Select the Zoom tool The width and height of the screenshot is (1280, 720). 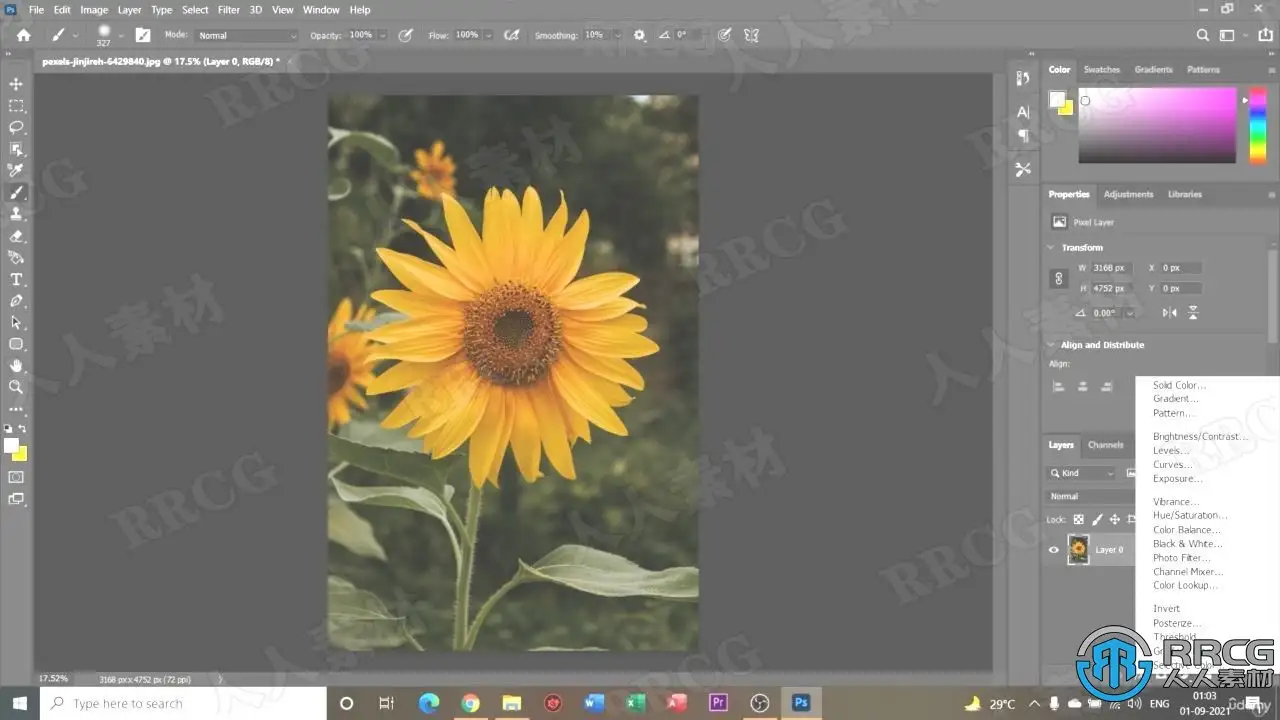tap(16, 387)
